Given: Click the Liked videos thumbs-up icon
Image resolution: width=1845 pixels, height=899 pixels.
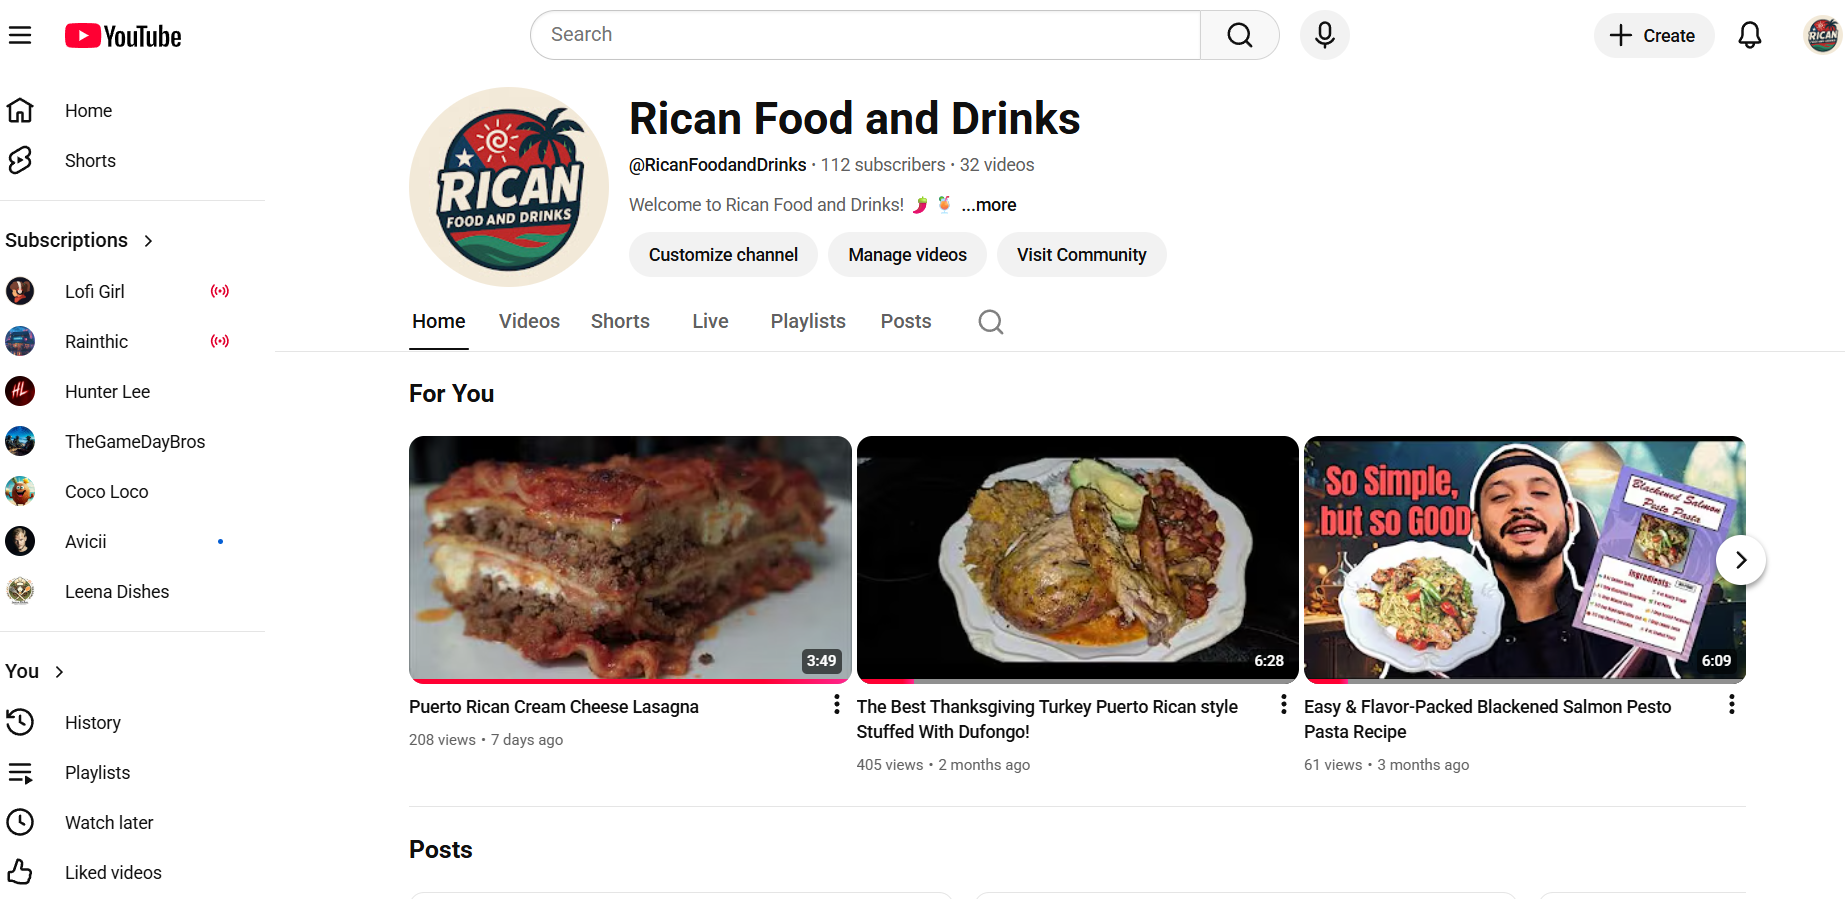Looking at the screenshot, I should point(20,872).
